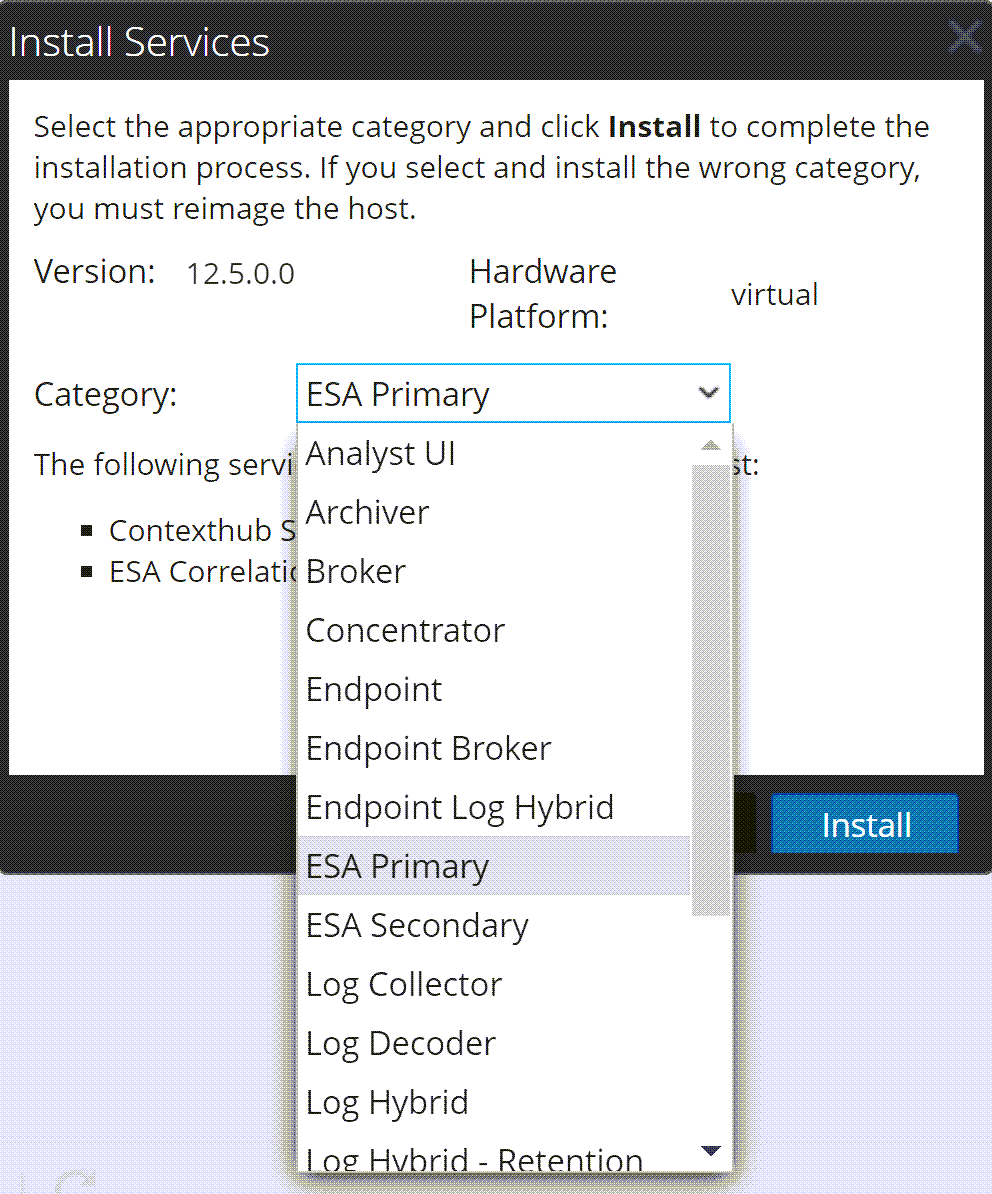
Task: Choose Endpoint Broker category
Action: (428, 749)
